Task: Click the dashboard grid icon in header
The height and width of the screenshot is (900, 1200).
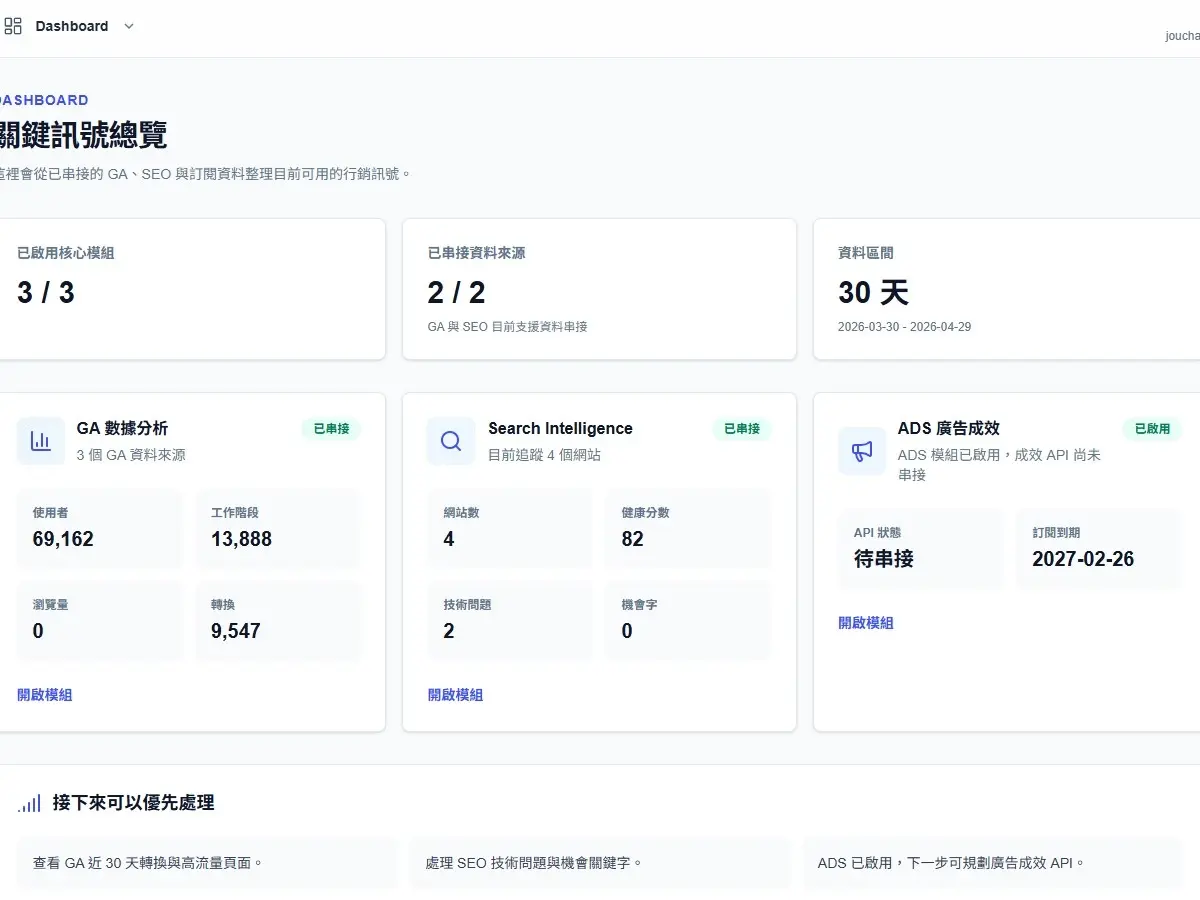Action: pos(13,26)
